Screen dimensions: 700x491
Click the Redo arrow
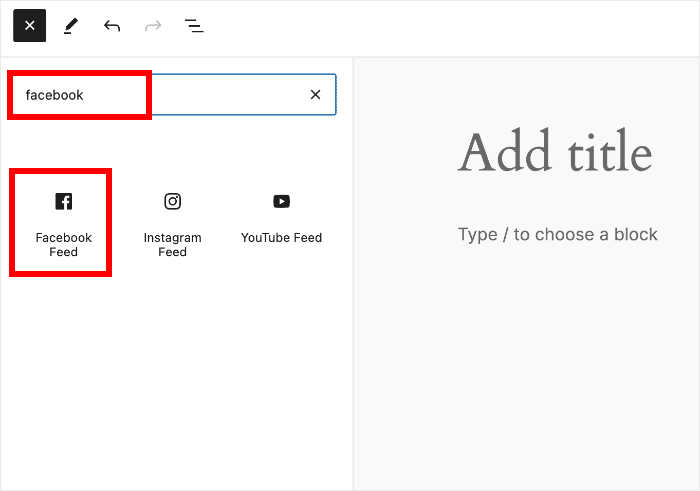click(x=153, y=26)
